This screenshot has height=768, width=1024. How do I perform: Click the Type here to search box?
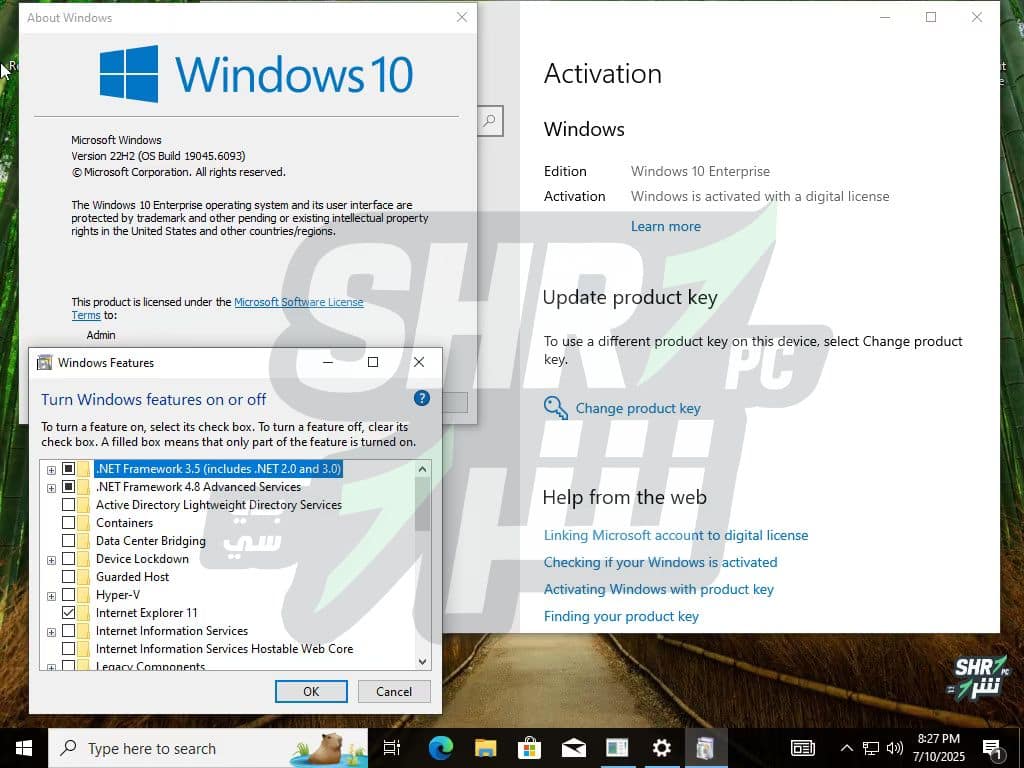tap(208, 748)
